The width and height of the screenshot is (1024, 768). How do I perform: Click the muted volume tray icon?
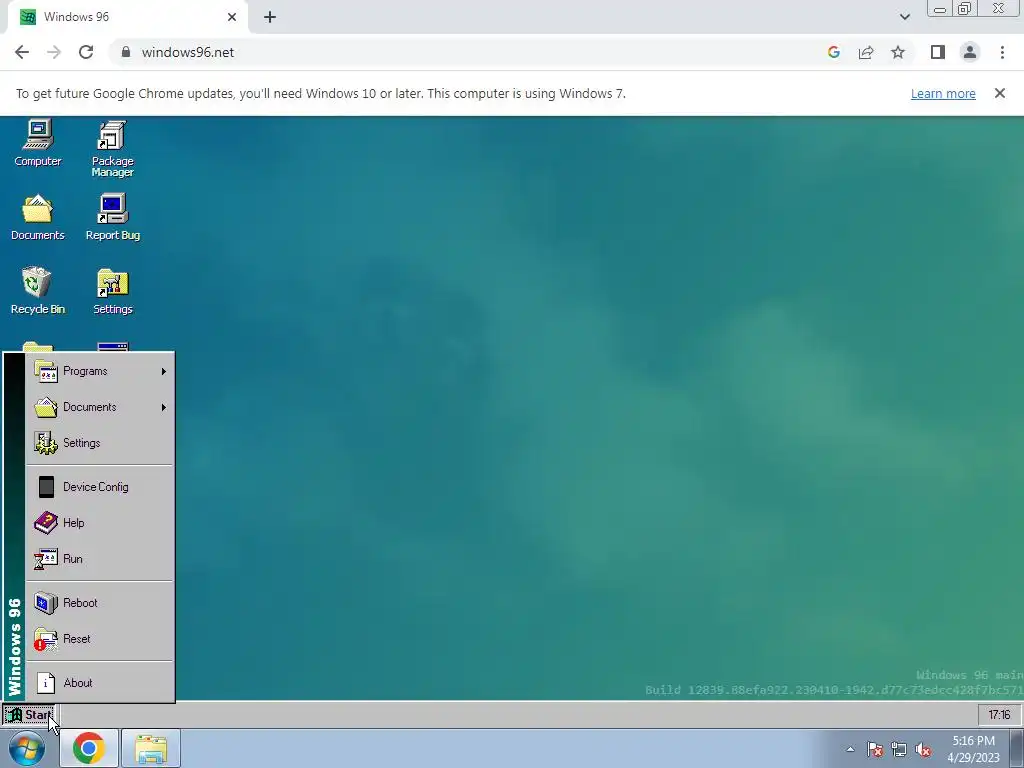[x=923, y=749]
